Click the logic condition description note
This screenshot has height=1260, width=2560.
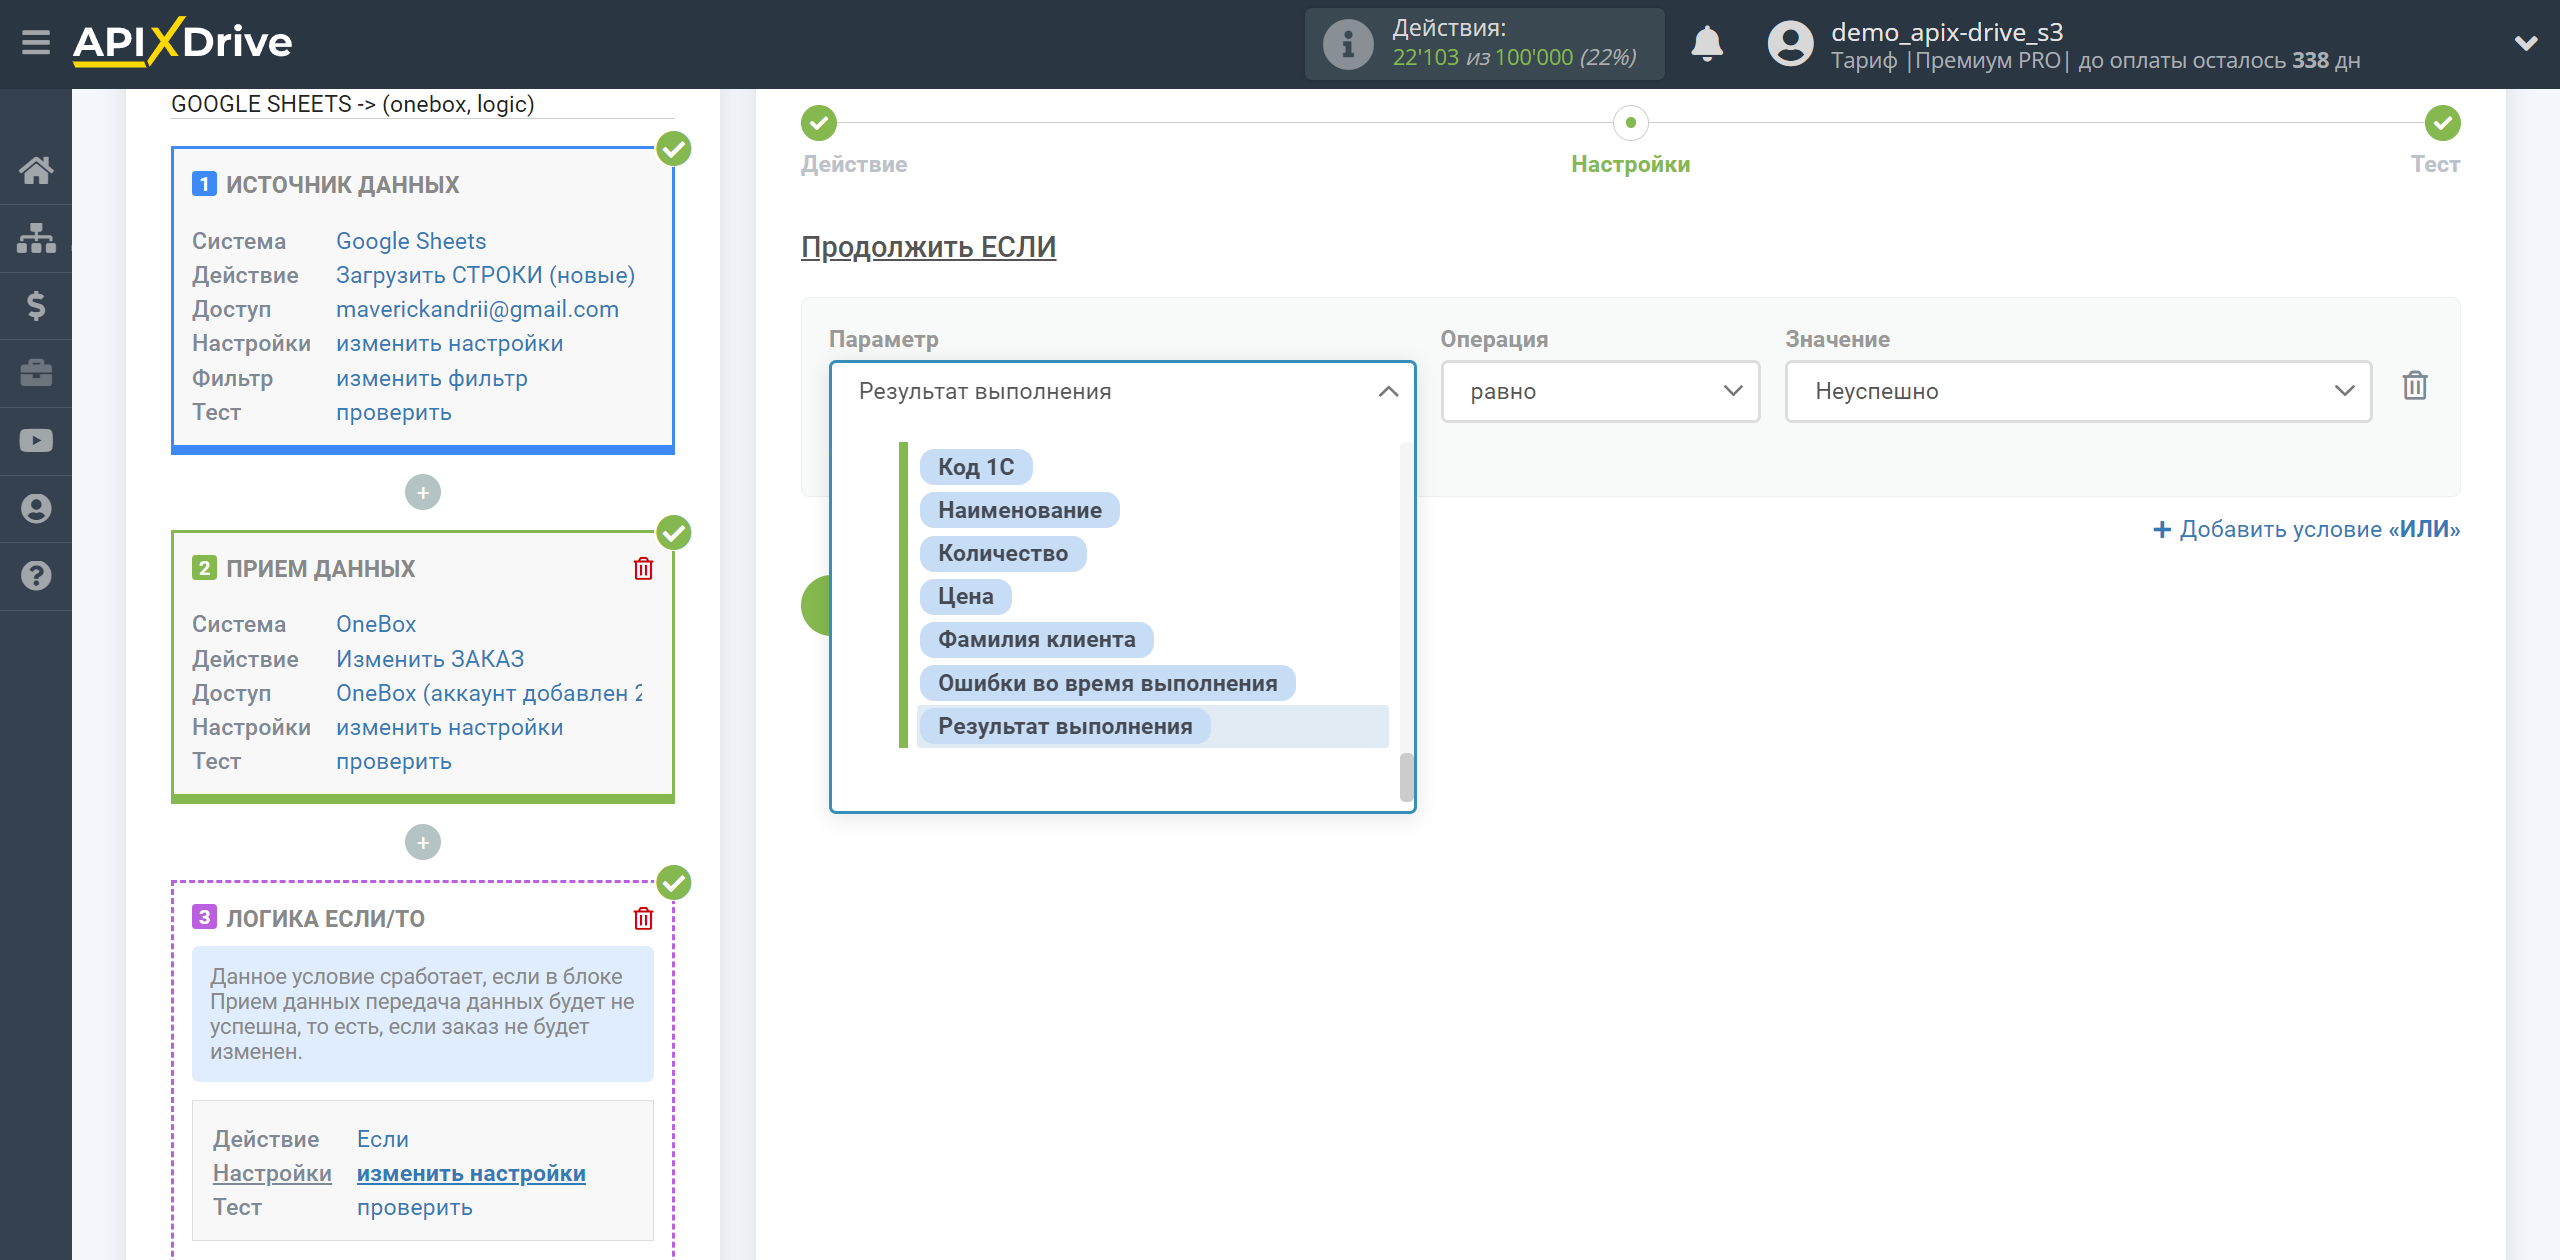tap(422, 1013)
